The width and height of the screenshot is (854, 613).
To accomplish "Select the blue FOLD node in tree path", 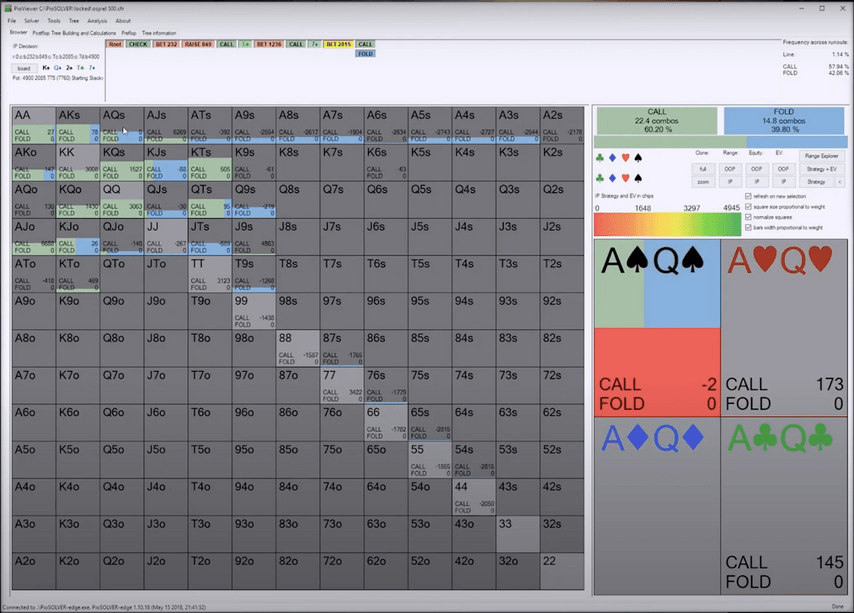I will point(365,54).
